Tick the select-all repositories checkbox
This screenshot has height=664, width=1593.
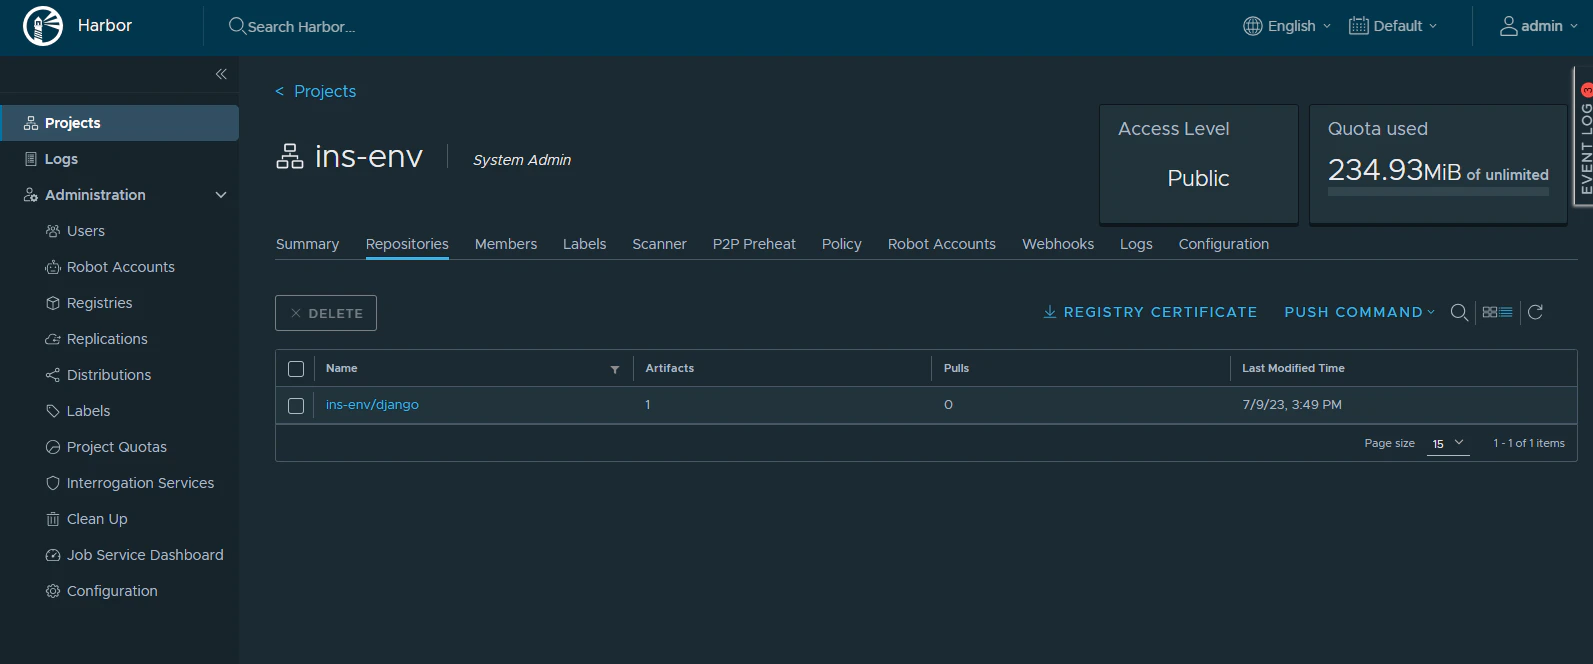(296, 369)
